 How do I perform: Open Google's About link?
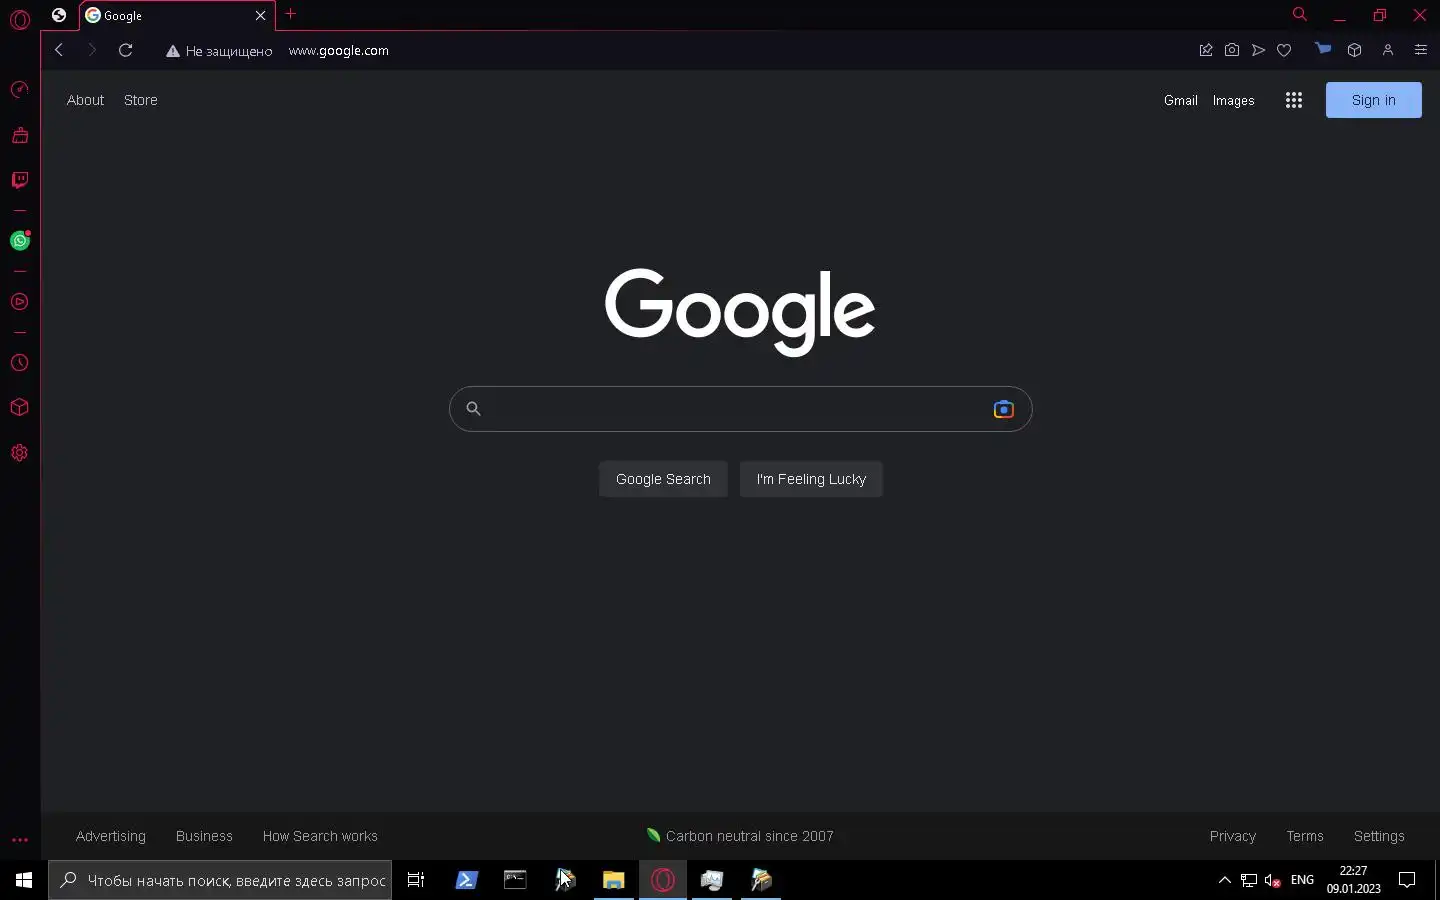click(85, 100)
